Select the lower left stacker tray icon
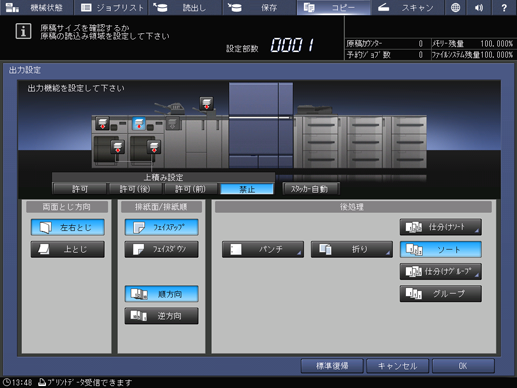This screenshot has width=517, height=388. (118, 147)
